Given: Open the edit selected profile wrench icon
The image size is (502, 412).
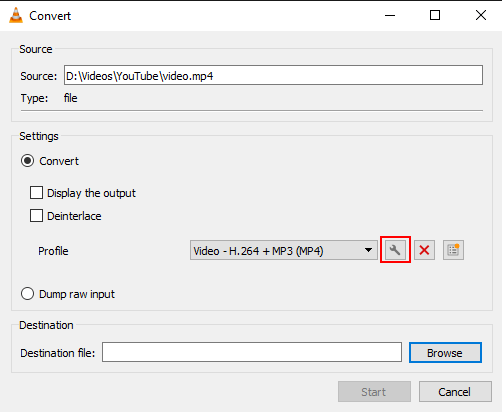Looking at the screenshot, I should (395, 250).
